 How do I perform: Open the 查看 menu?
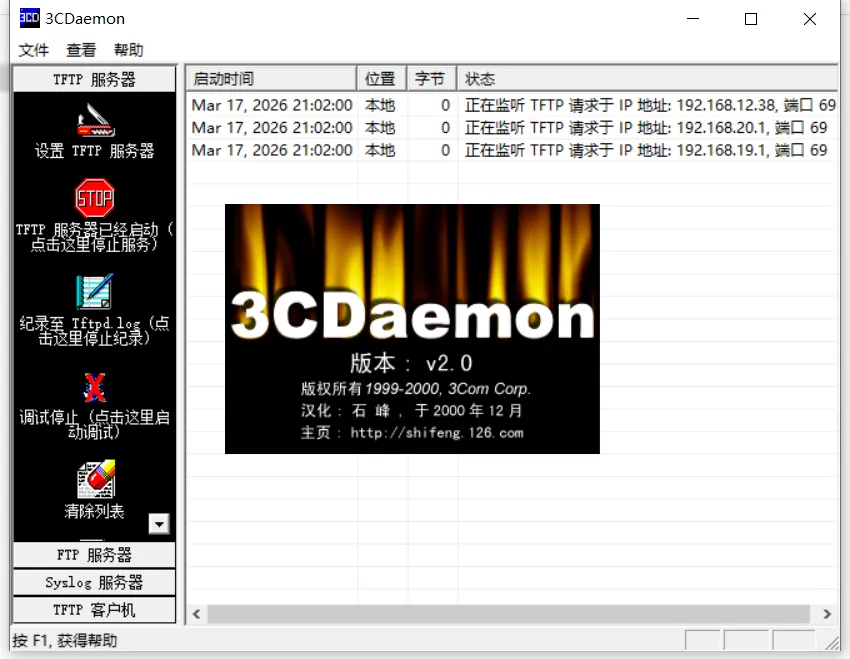point(81,50)
